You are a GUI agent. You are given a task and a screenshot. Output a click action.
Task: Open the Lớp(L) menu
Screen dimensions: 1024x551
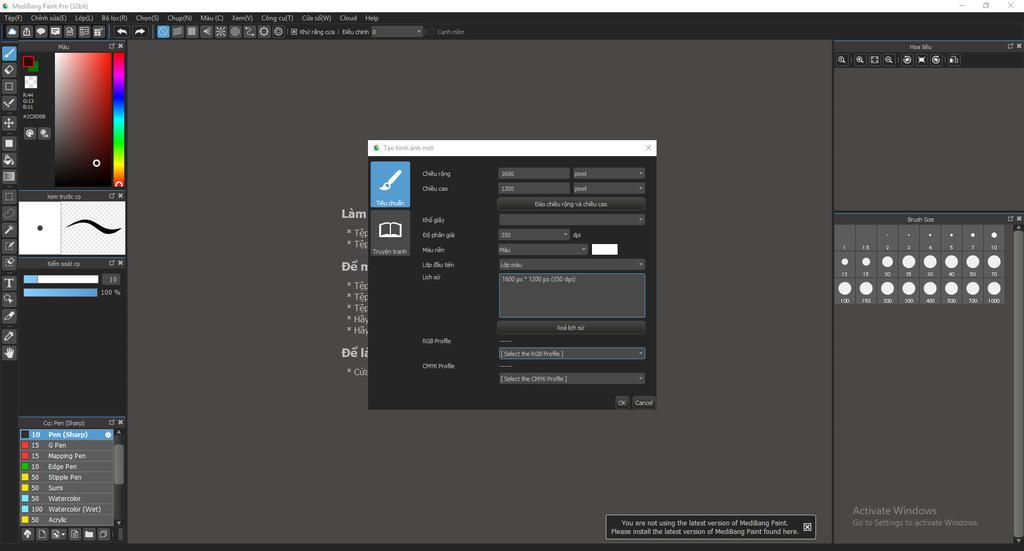tap(84, 18)
